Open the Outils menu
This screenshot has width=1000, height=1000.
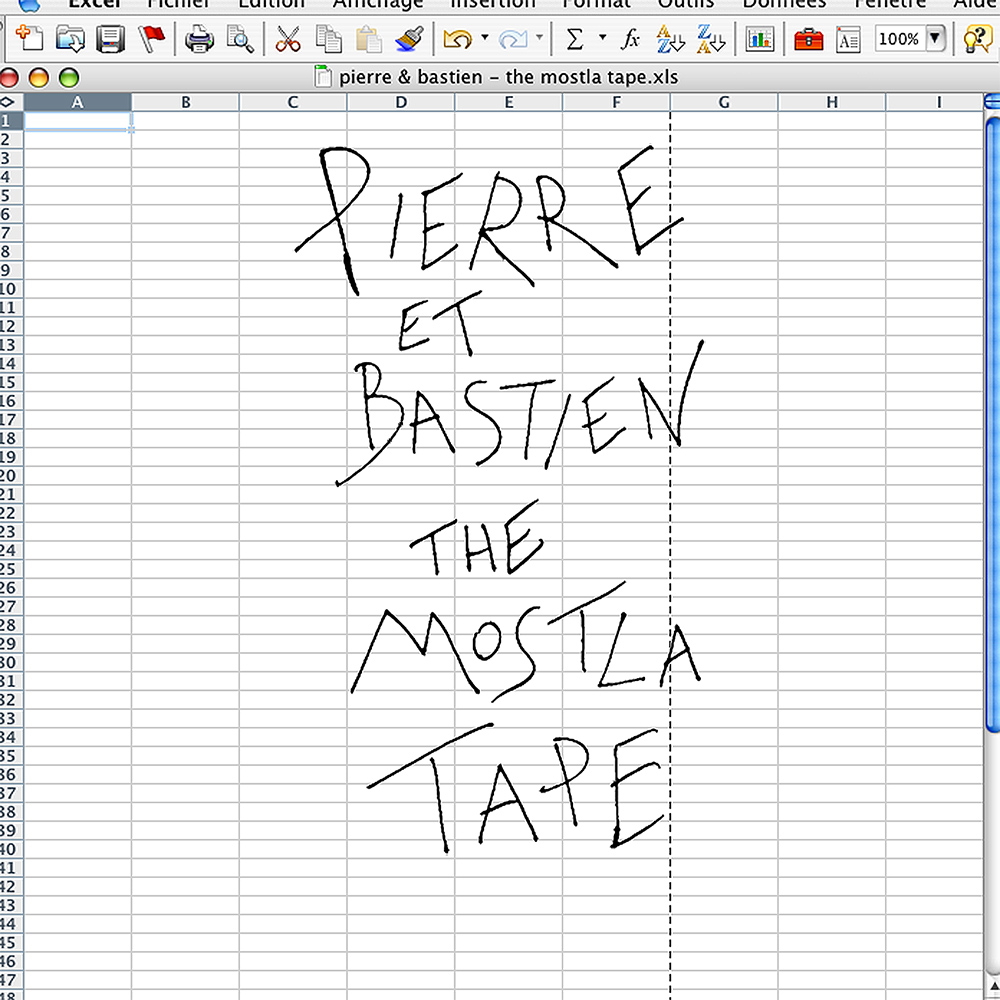[686, 3]
